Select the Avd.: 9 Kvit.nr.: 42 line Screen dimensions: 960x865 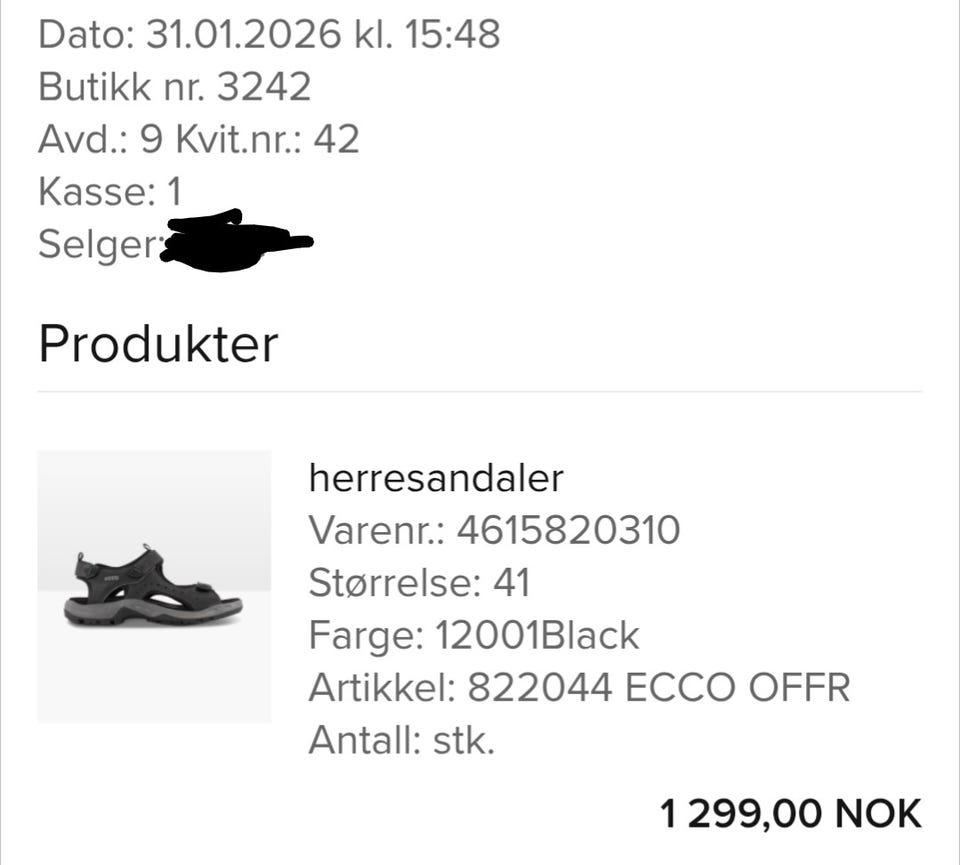[198, 139]
